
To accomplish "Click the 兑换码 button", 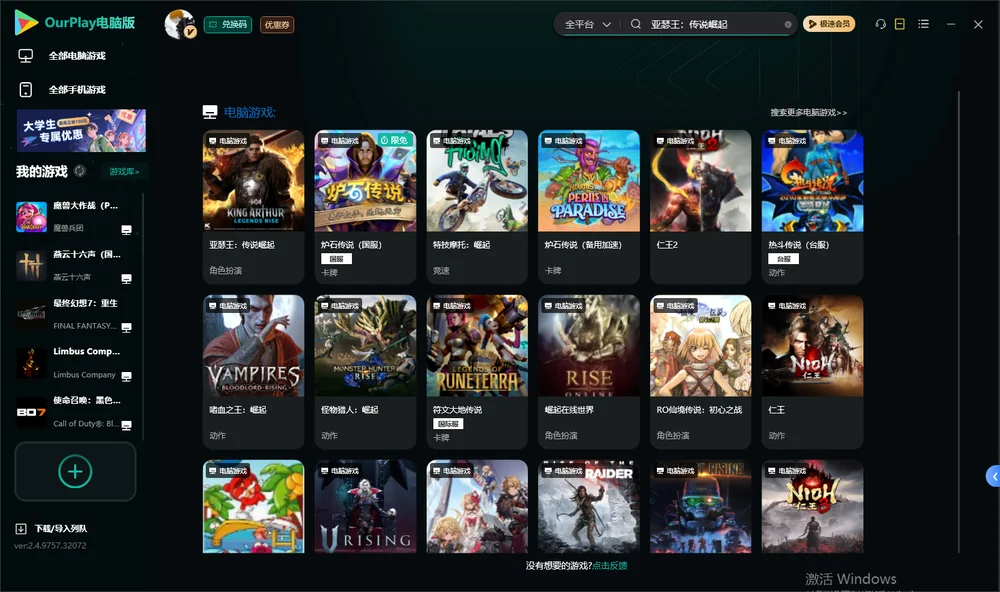I will click(228, 24).
